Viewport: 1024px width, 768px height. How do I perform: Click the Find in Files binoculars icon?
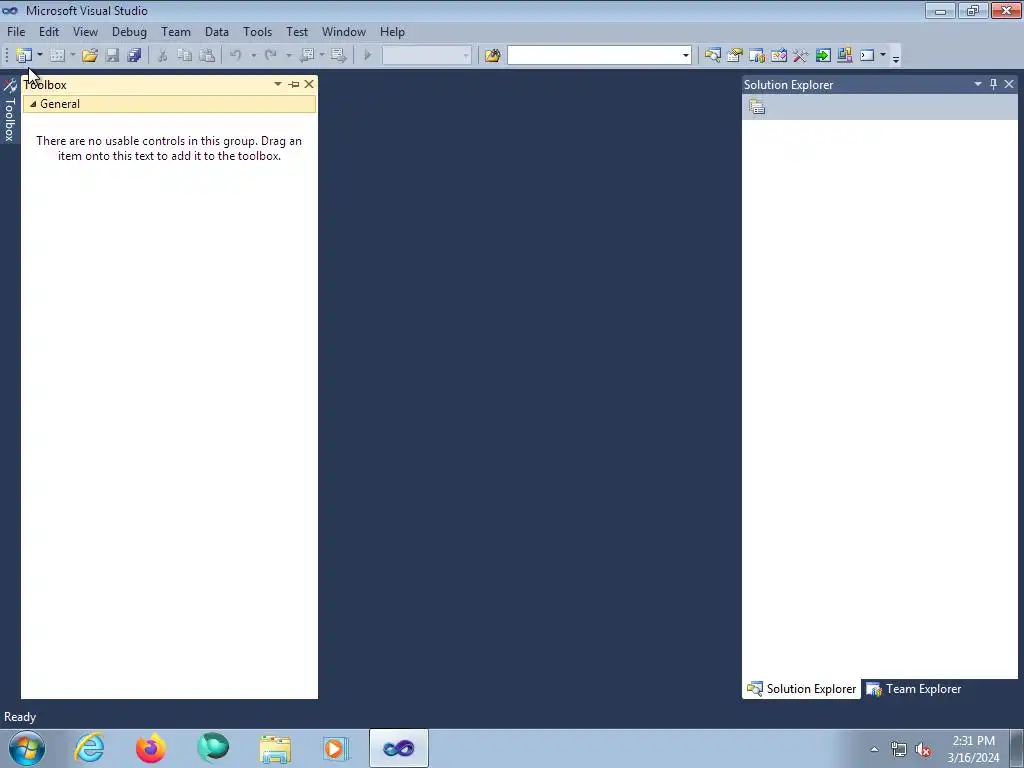coord(492,56)
